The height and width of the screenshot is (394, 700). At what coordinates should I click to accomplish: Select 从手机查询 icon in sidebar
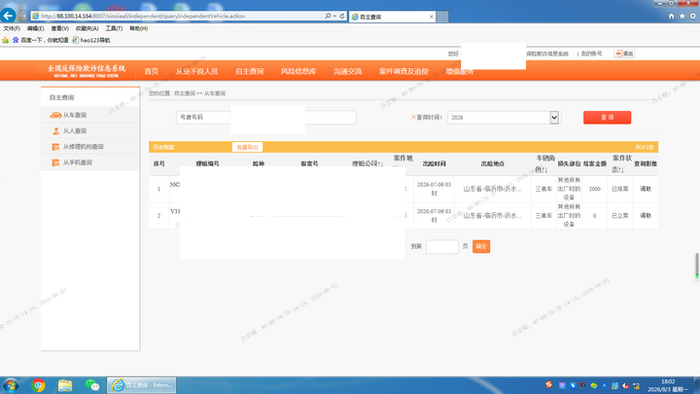tap(55, 162)
